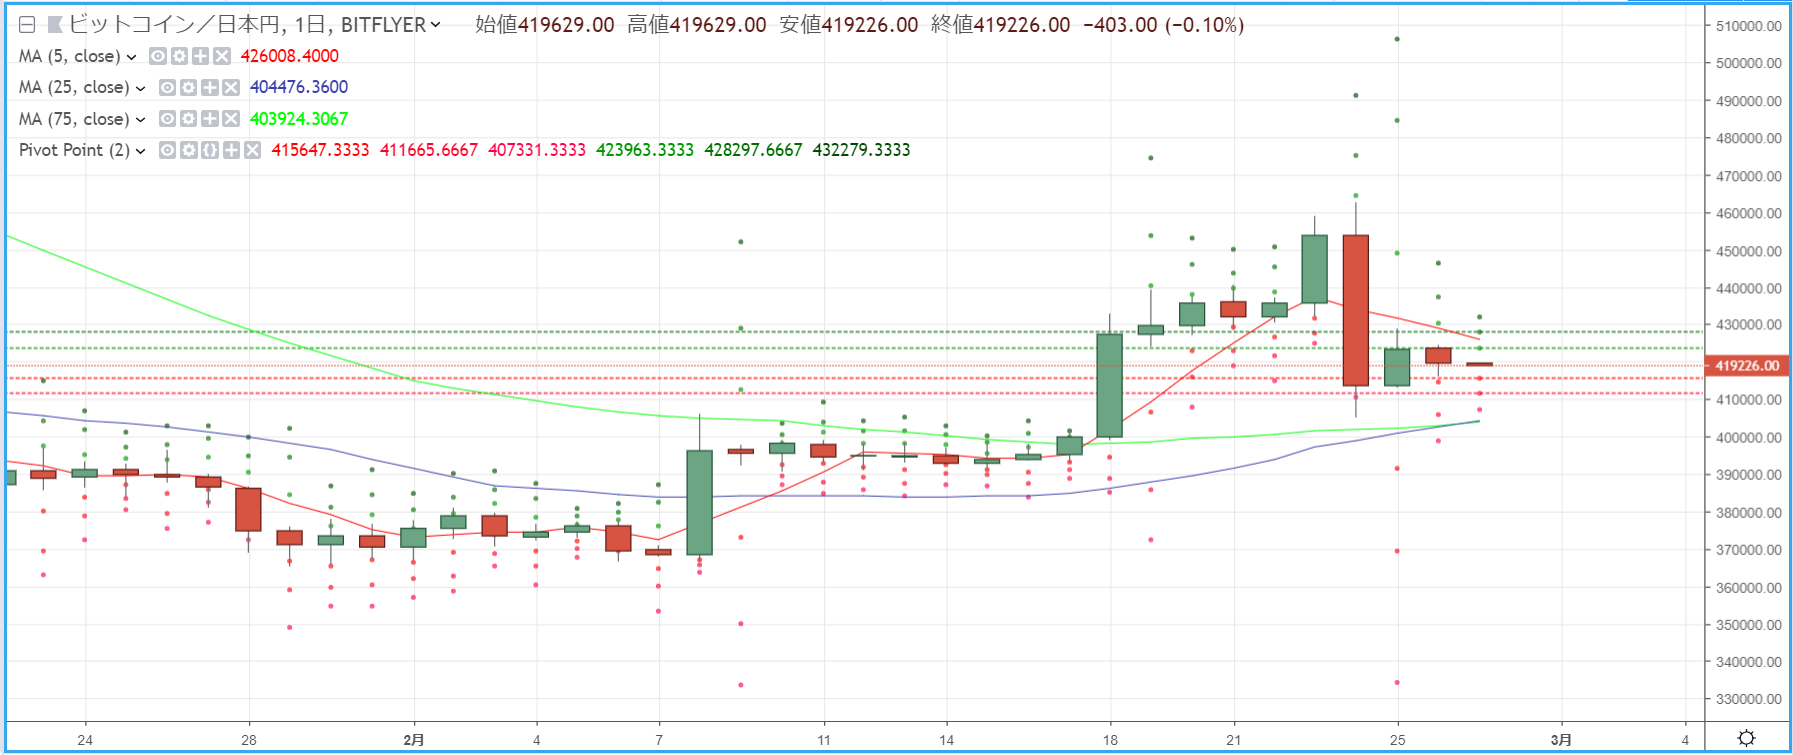1793x755 pixels.
Task: Open chart settings gear at bottom right
Action: (1746, 738)
